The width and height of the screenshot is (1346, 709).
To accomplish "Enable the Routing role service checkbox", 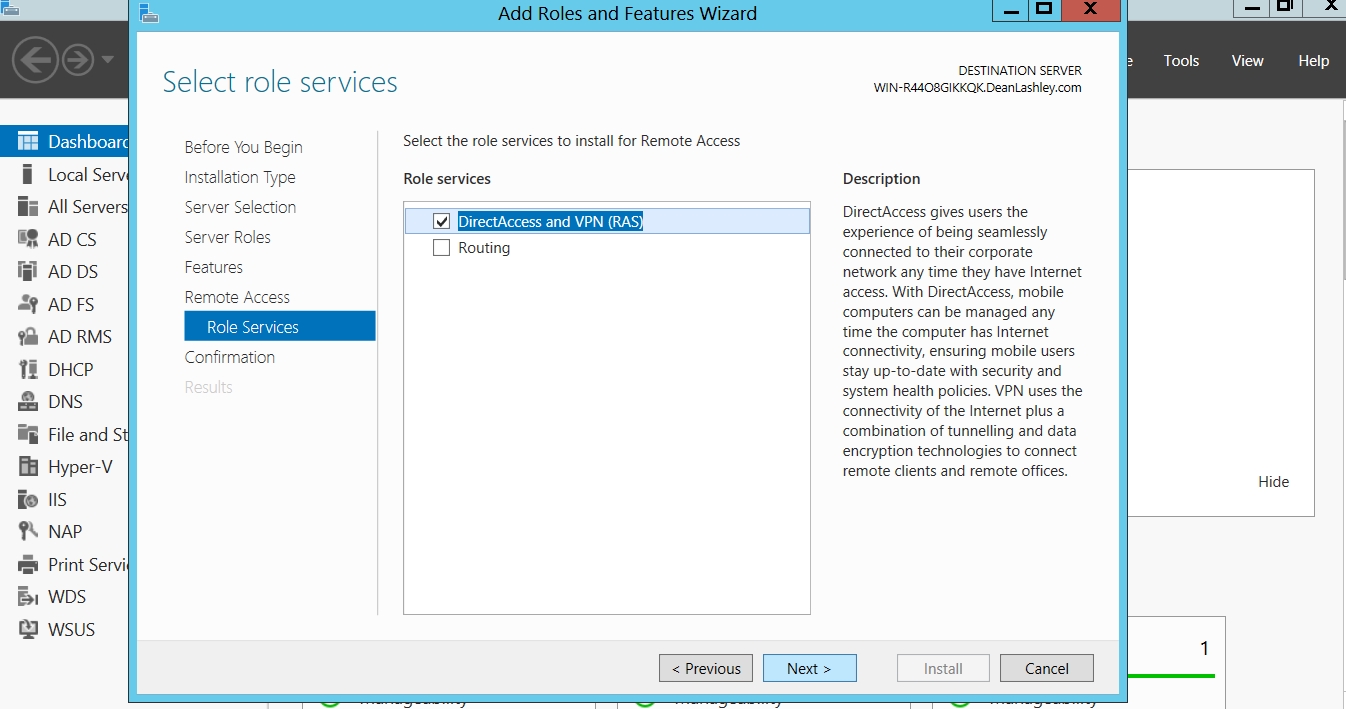I will 442,248.
